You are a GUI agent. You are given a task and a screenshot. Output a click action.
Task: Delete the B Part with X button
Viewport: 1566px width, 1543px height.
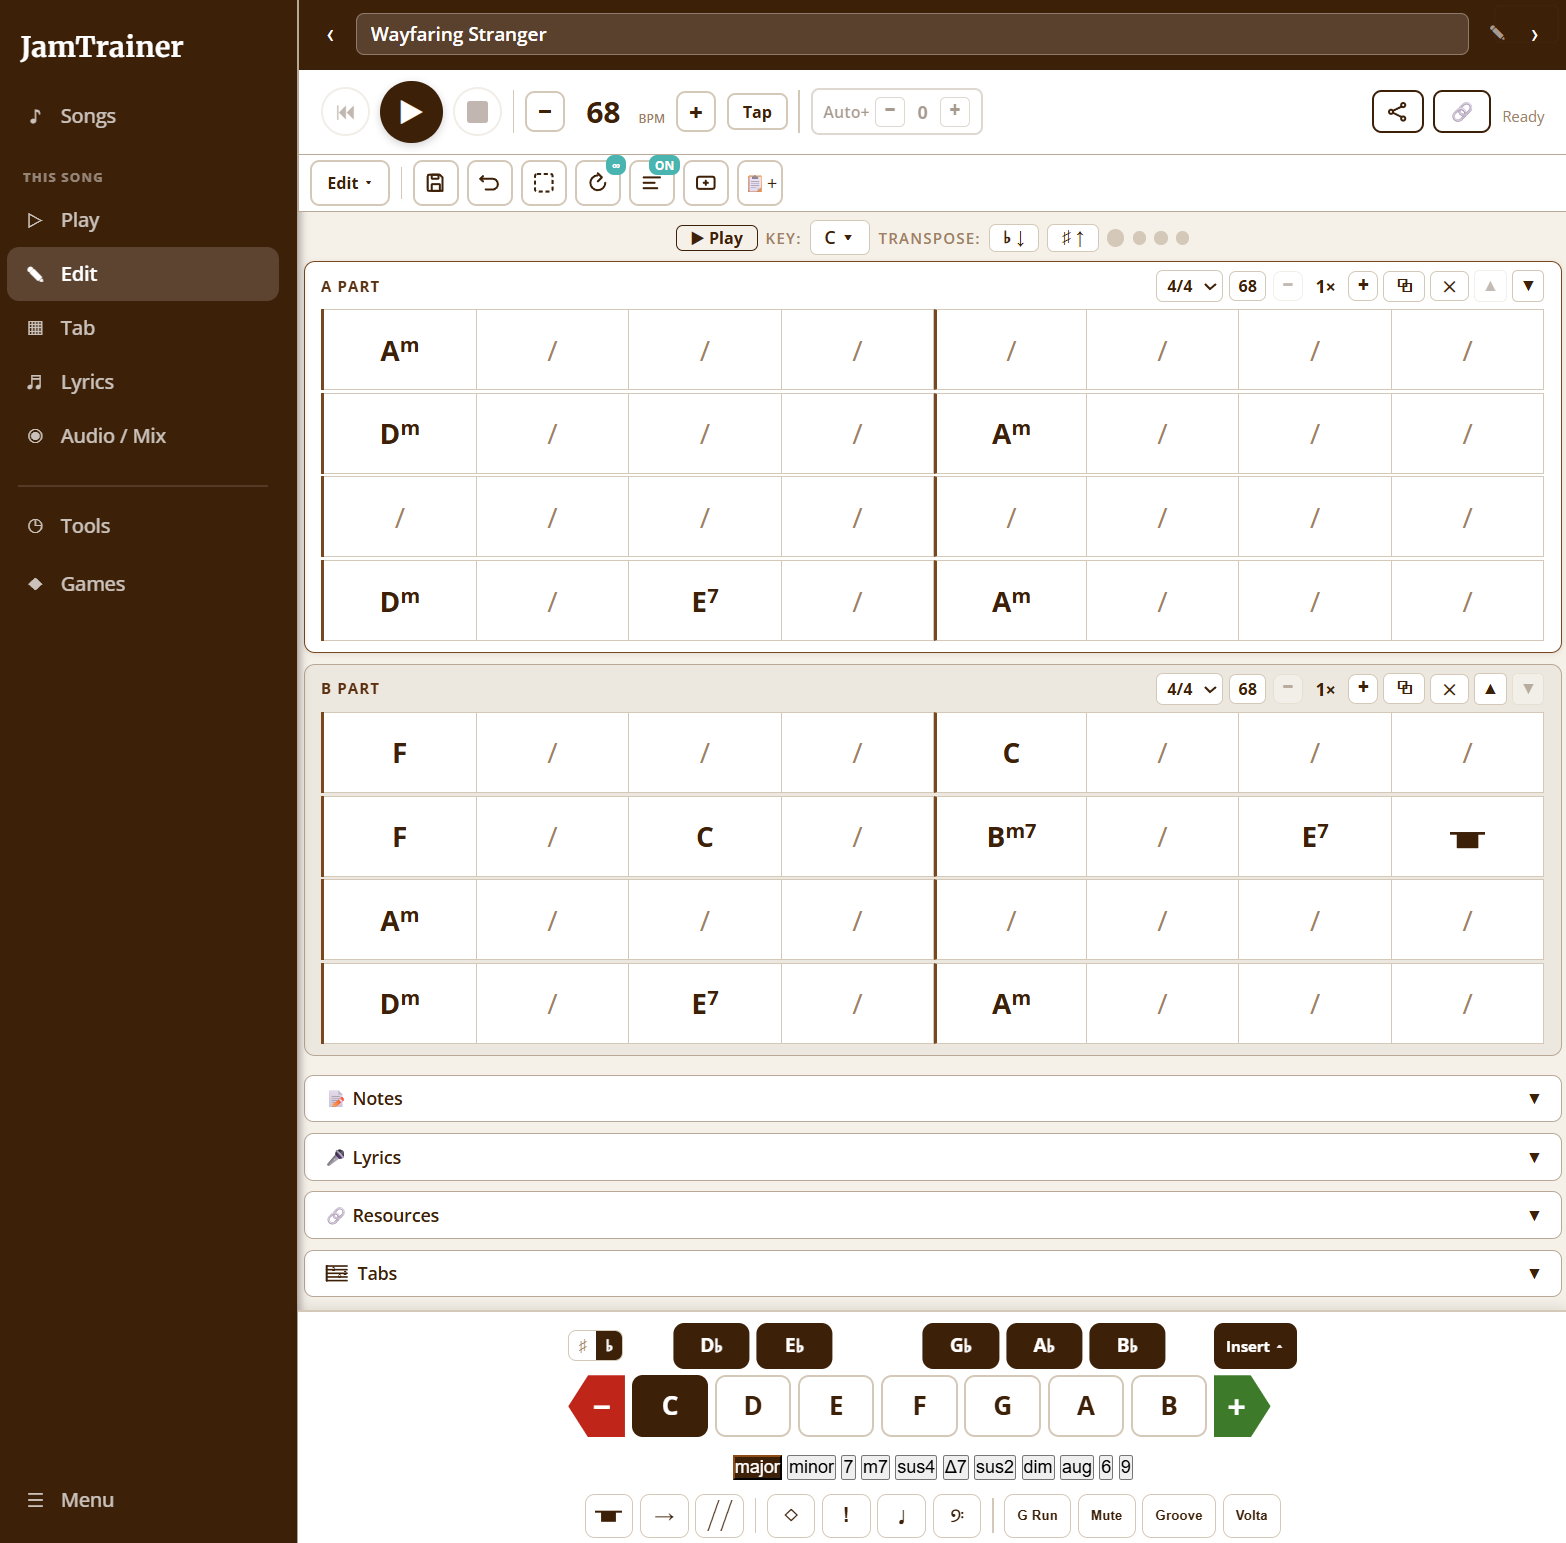tap(1449, 689)
